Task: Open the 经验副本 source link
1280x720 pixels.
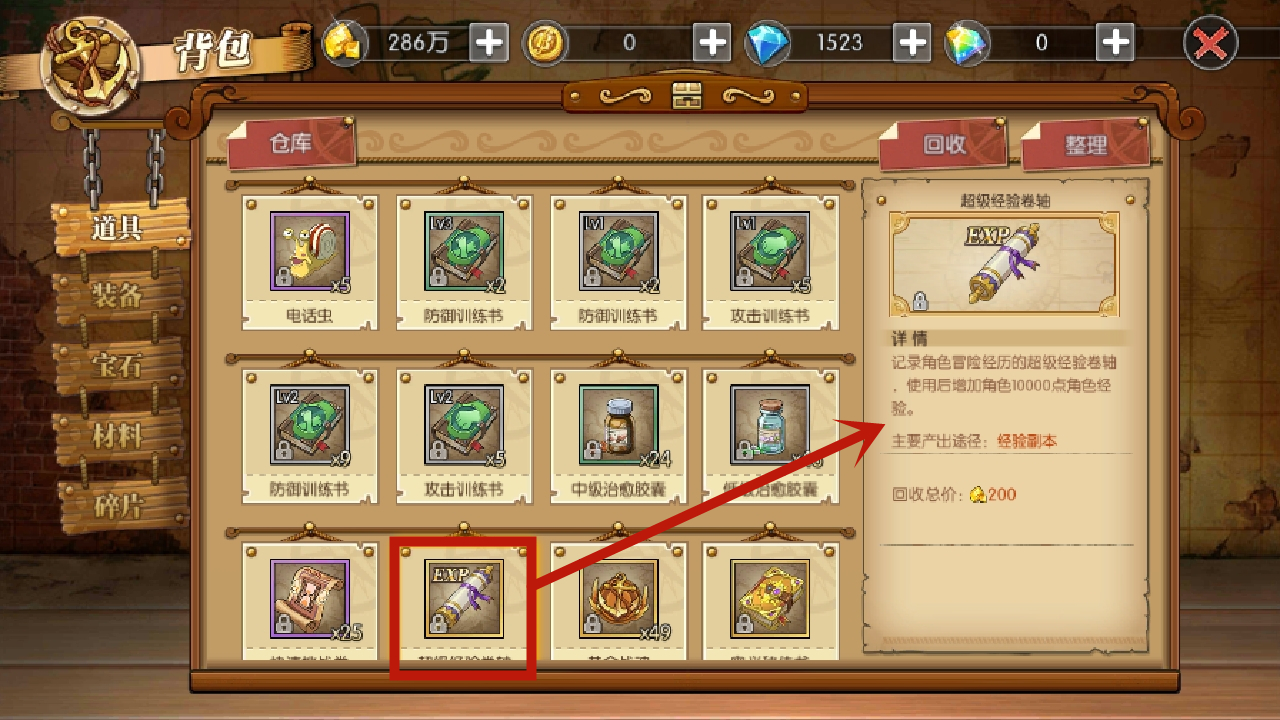Action: click(x=1027, y=441)
